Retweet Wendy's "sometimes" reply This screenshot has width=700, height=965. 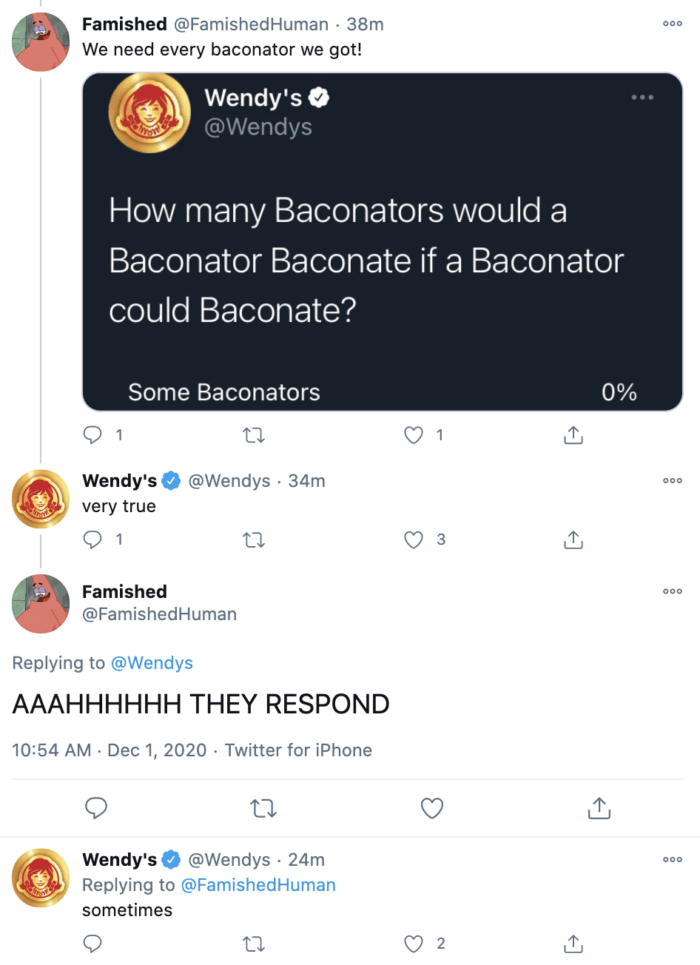(x=254, y=943)
